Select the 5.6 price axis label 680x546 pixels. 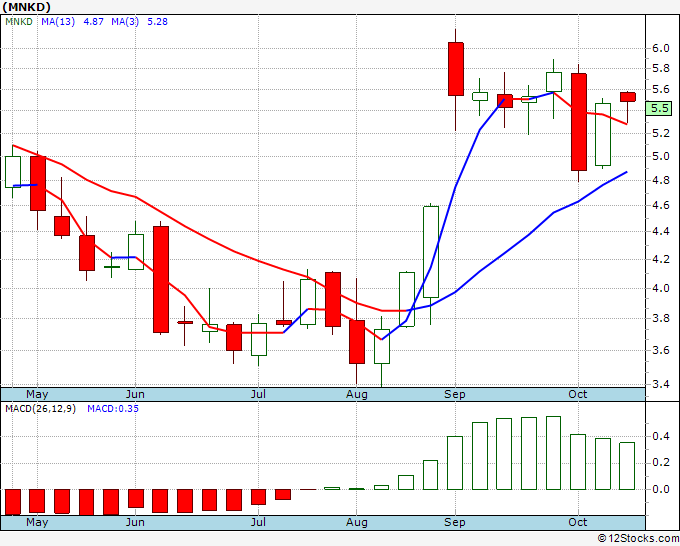(661, 90)
